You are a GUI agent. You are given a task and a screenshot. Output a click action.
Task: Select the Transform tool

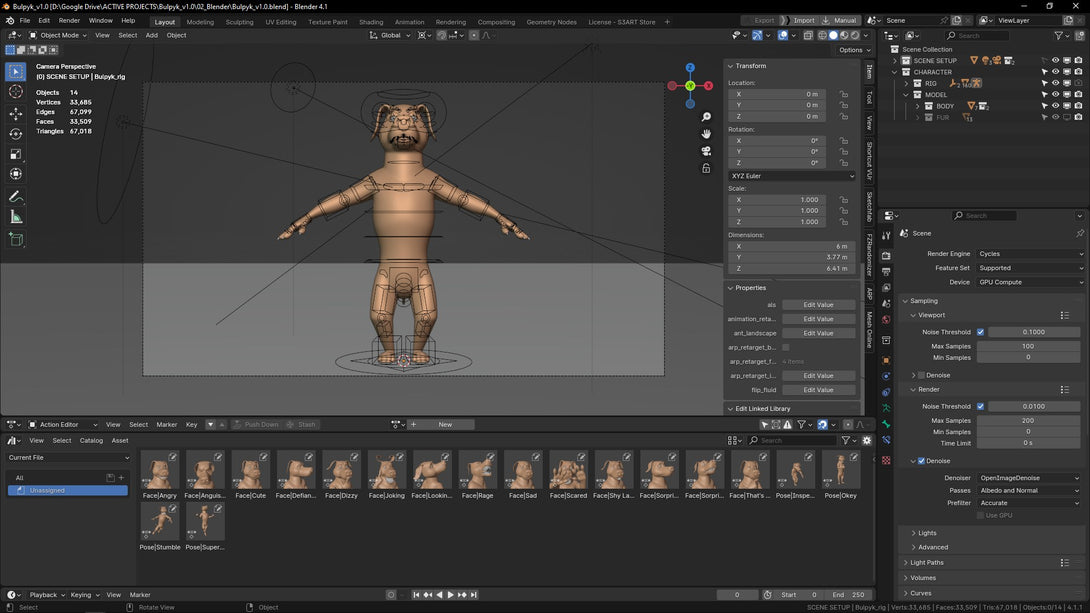click(x=15, y=174)
